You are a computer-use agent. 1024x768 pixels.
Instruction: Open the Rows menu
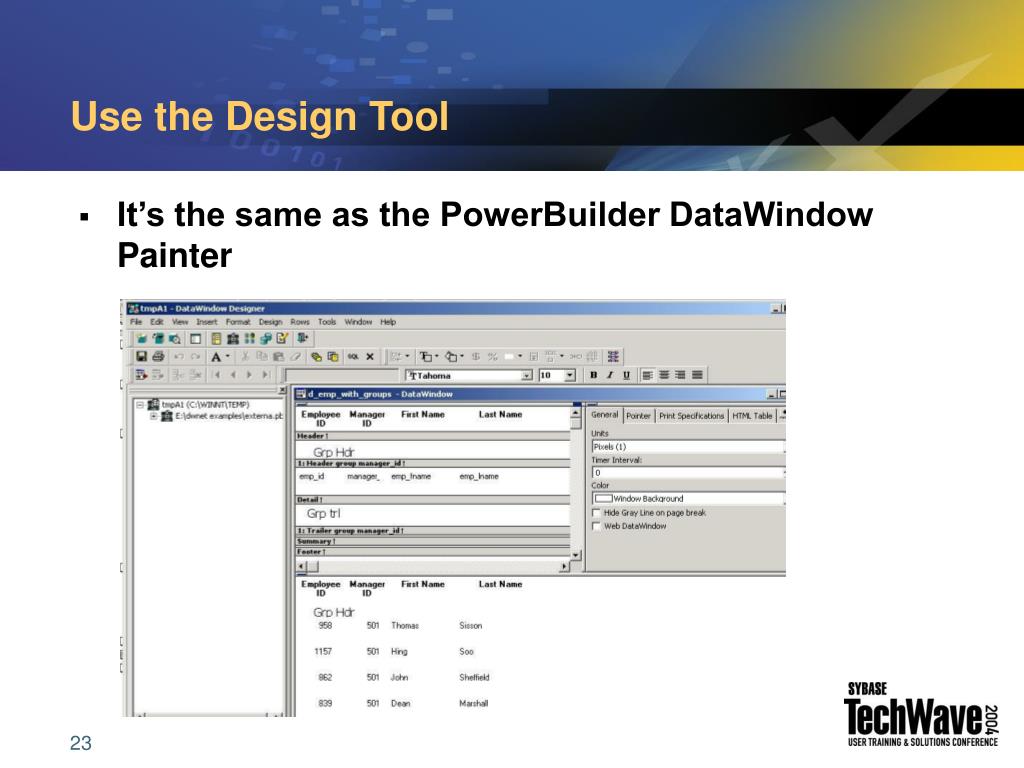[x=300, y=322]
